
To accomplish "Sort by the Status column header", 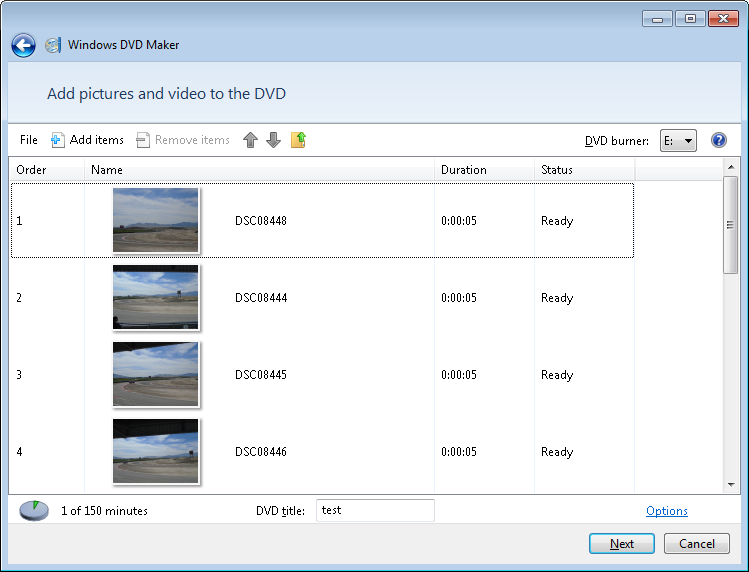I will 585,170.
